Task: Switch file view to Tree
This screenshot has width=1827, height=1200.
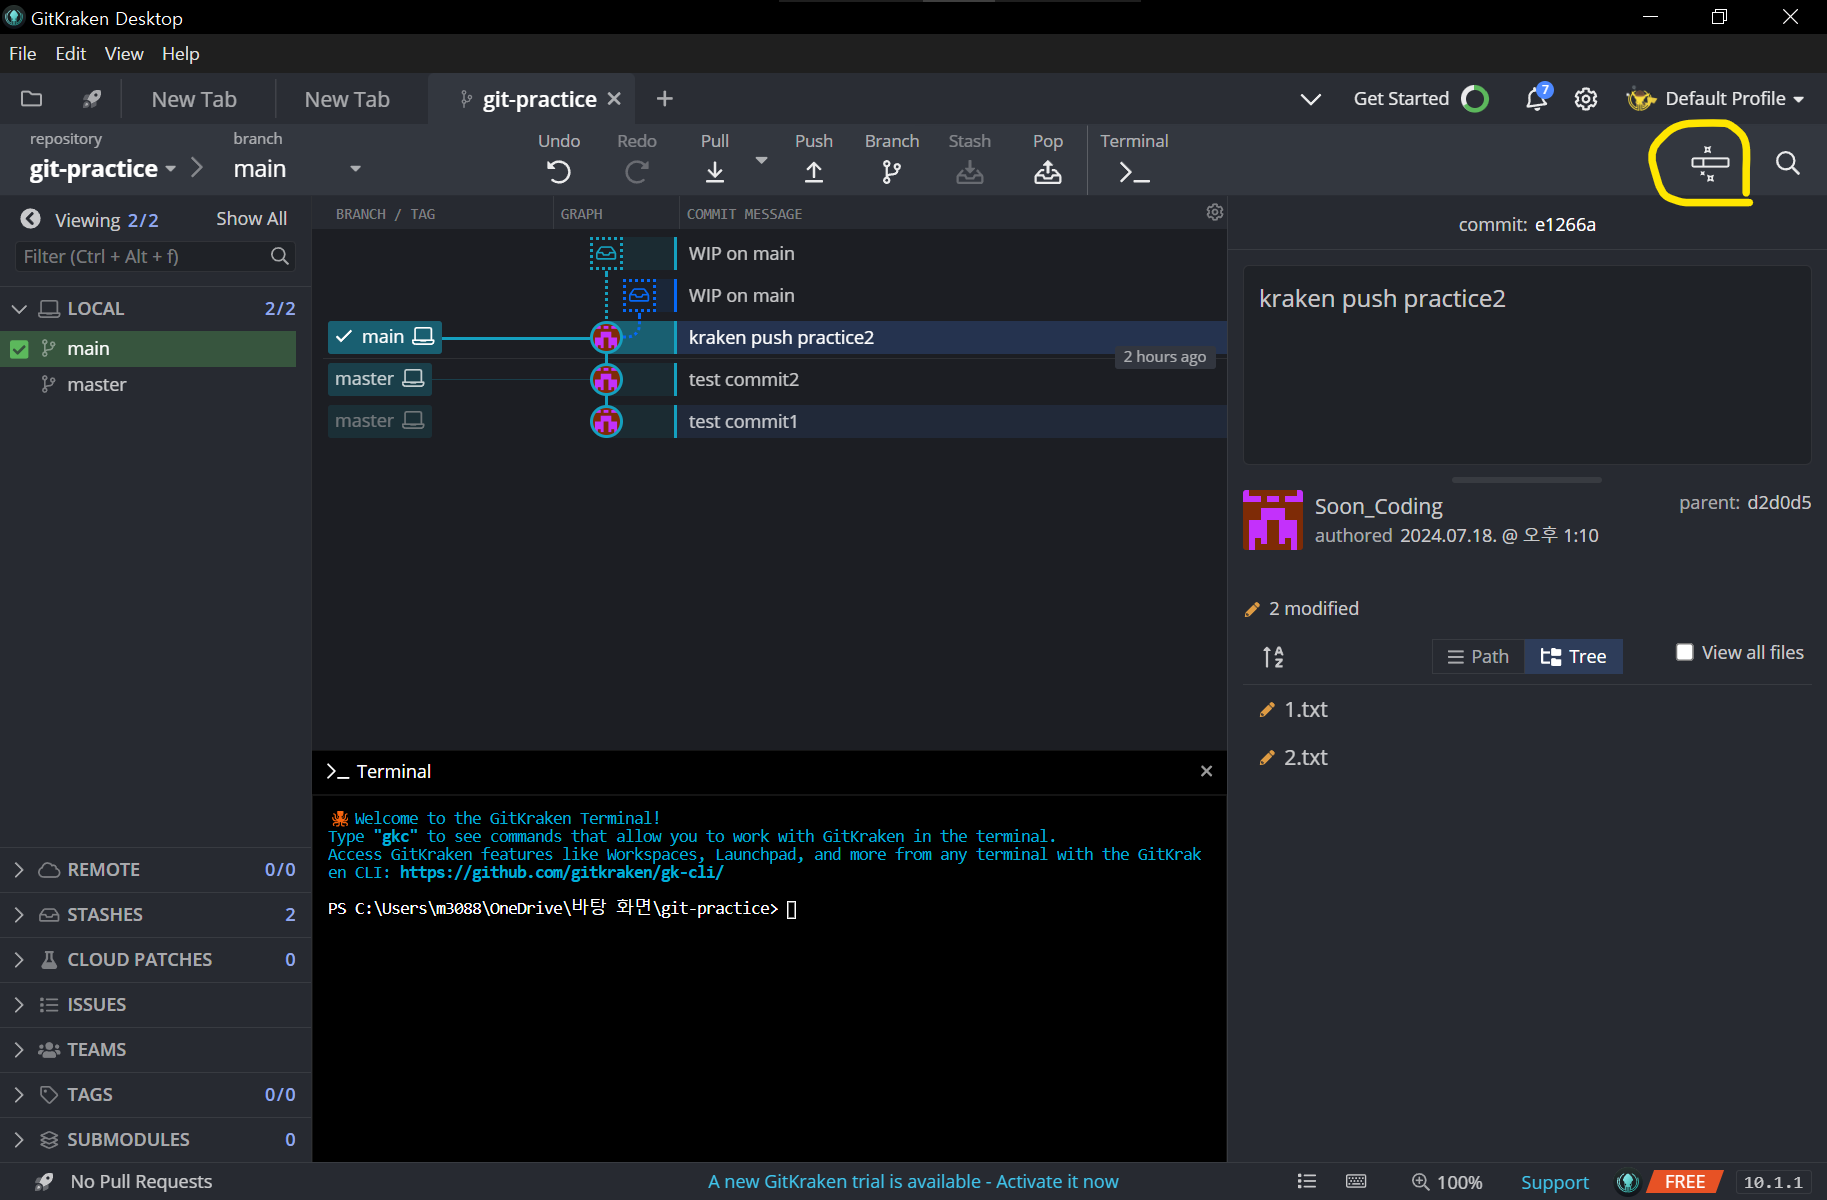Action: tap(1573, 656)
